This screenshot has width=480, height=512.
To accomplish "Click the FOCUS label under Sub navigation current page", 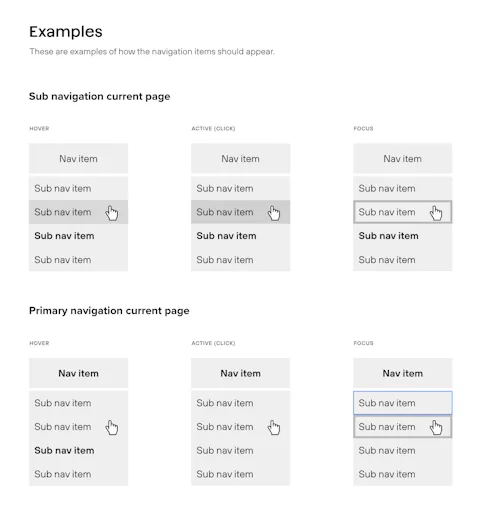I will tap(363, 128).
